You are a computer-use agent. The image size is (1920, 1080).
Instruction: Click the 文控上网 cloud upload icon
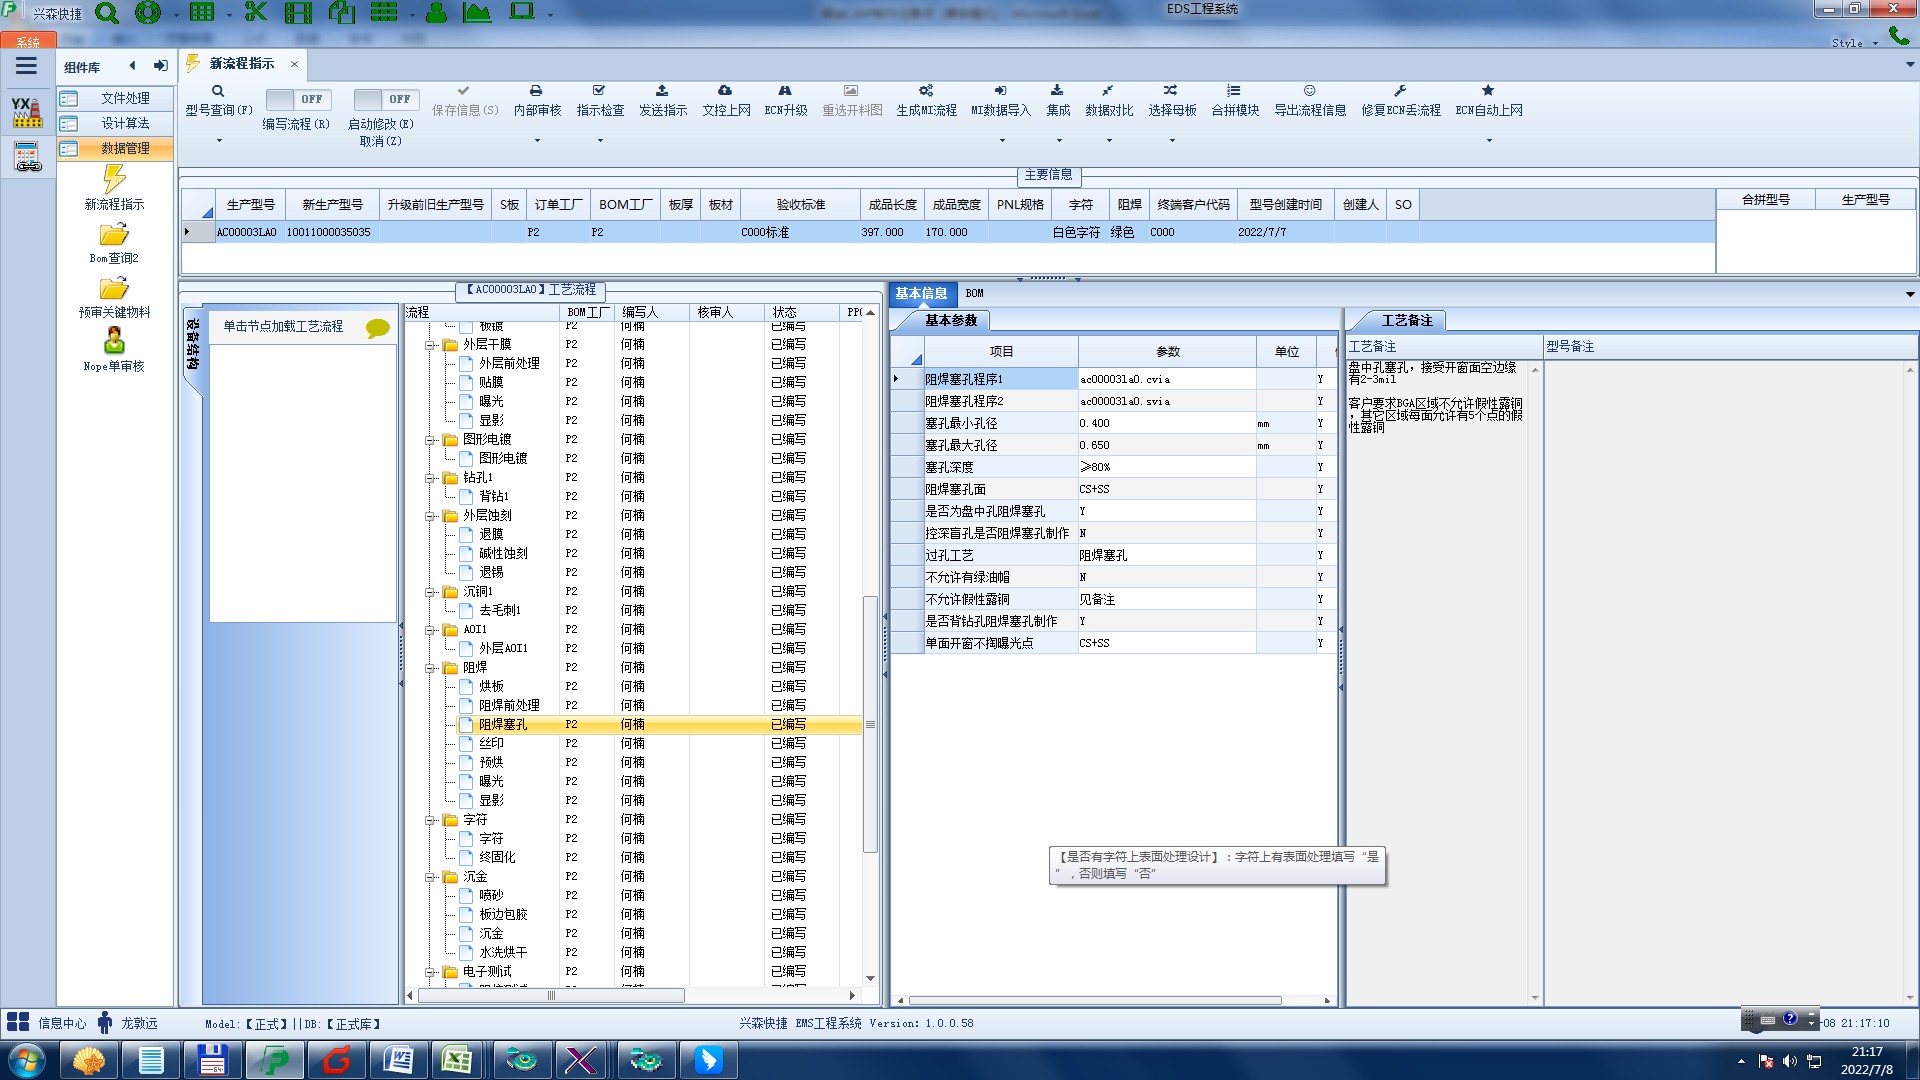pyautogui.click(x=725, y=91)
